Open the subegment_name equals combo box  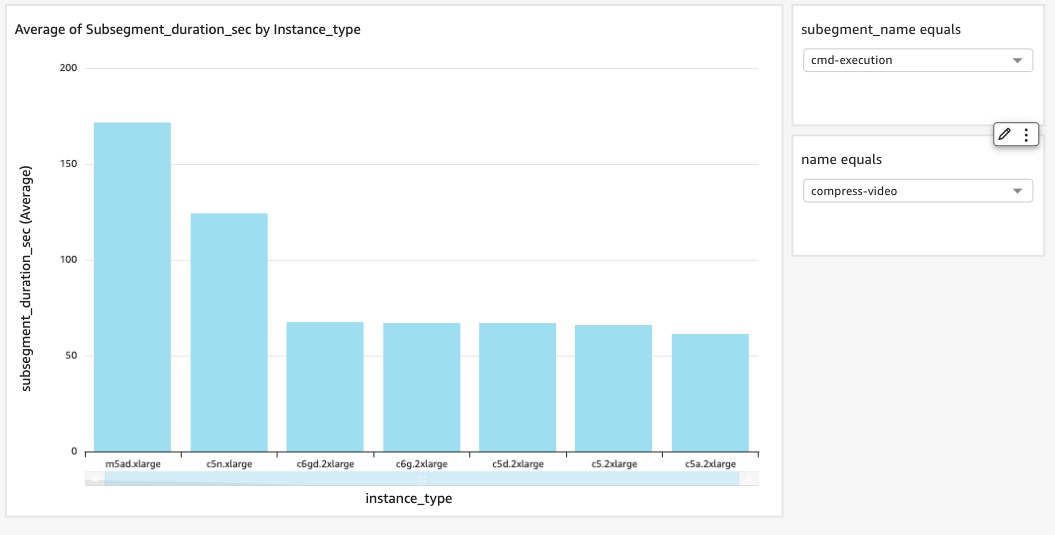tap(918, 61)
